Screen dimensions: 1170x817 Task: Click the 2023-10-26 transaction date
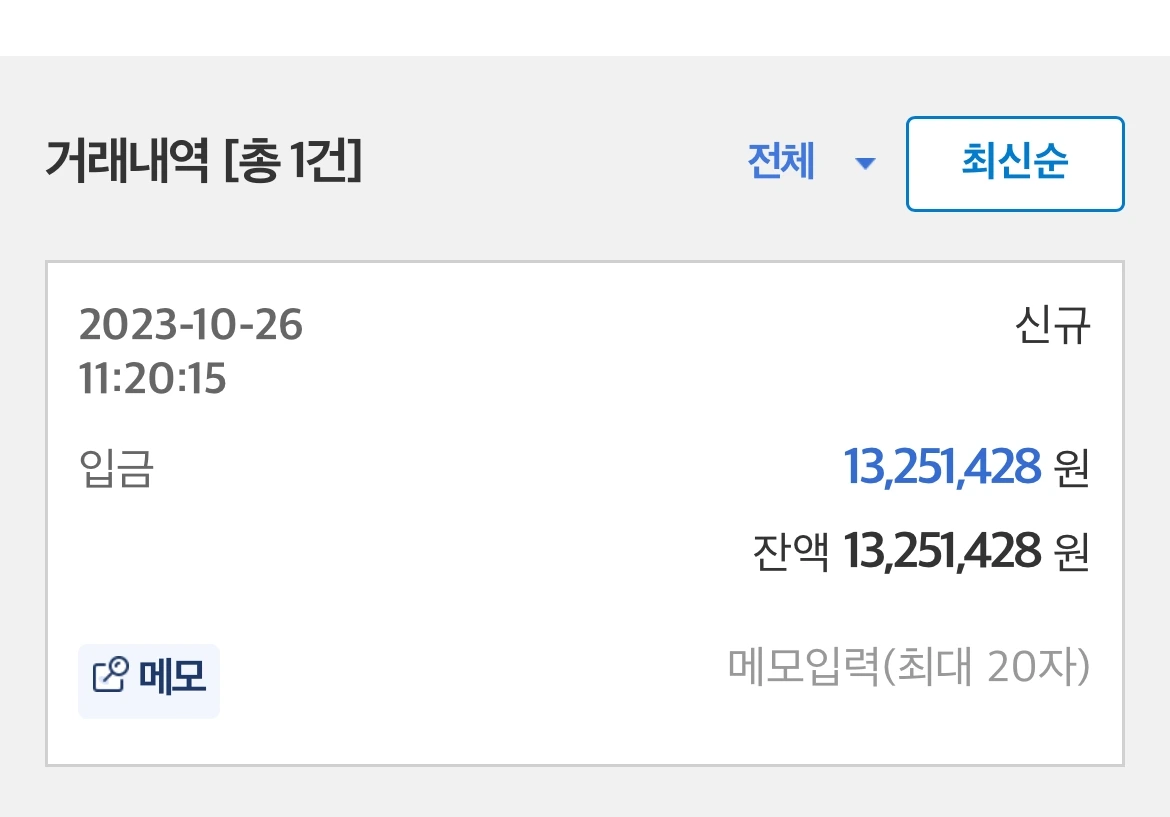190,325
